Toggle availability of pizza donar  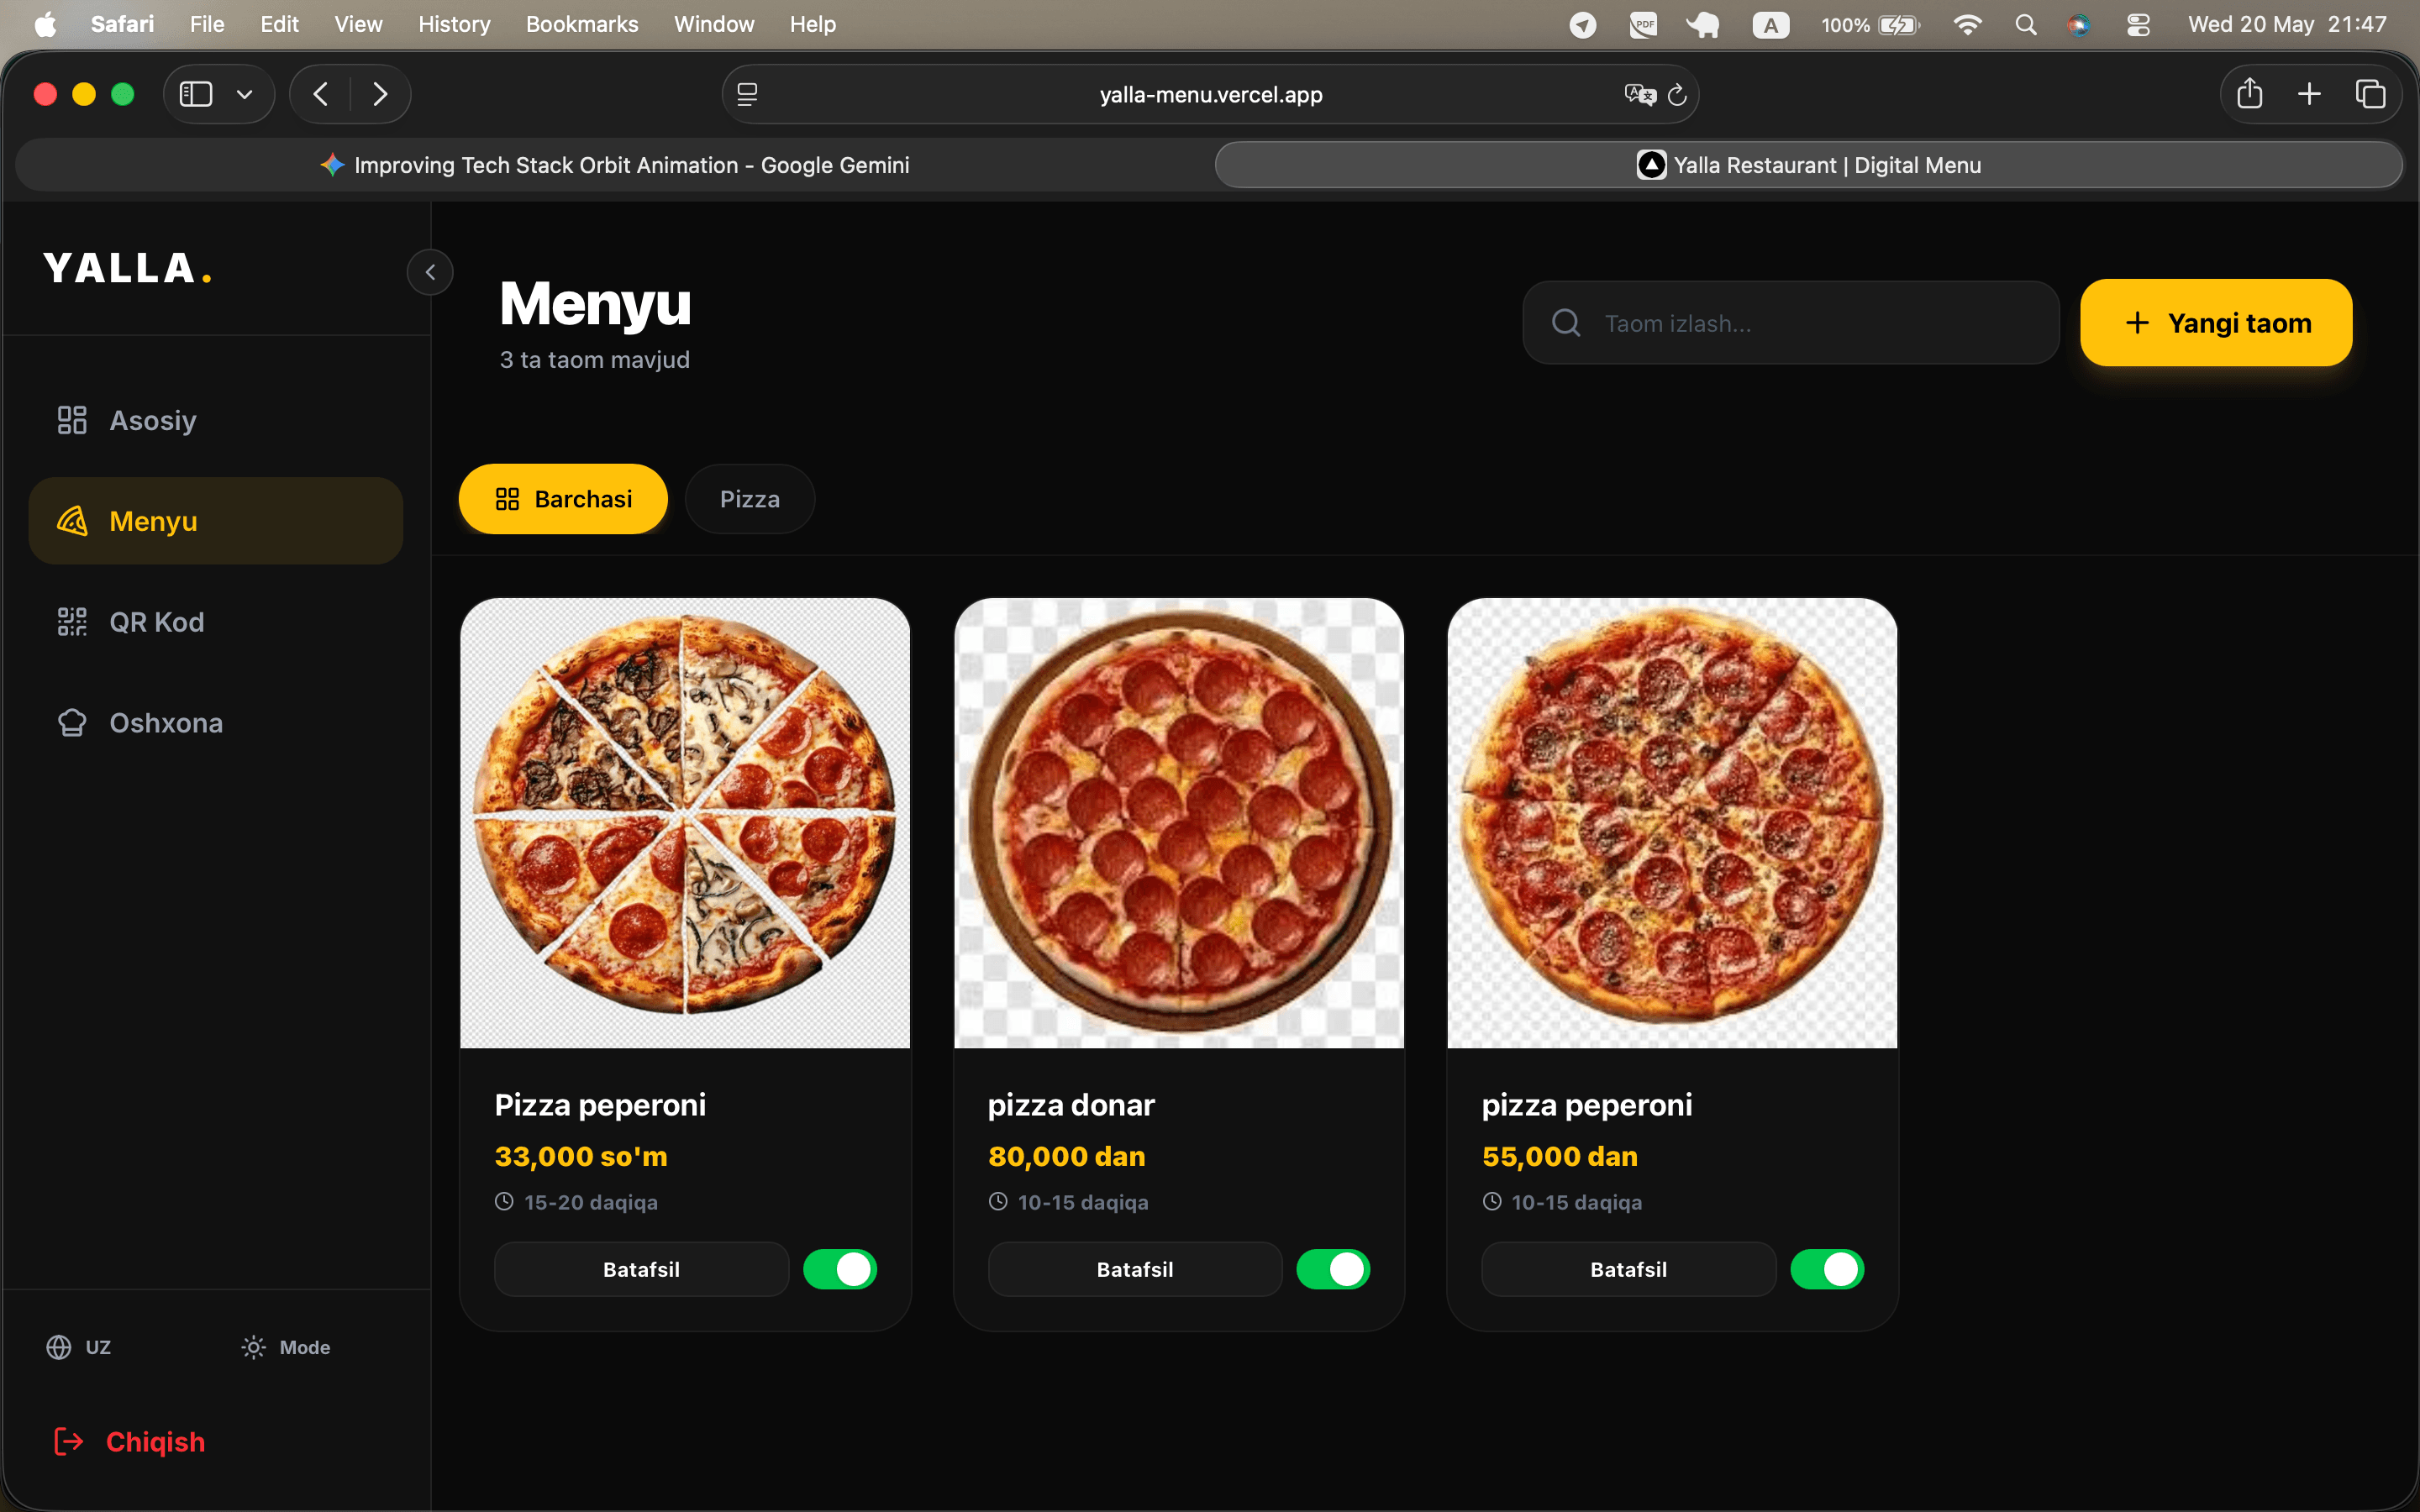[1333, 1269]
